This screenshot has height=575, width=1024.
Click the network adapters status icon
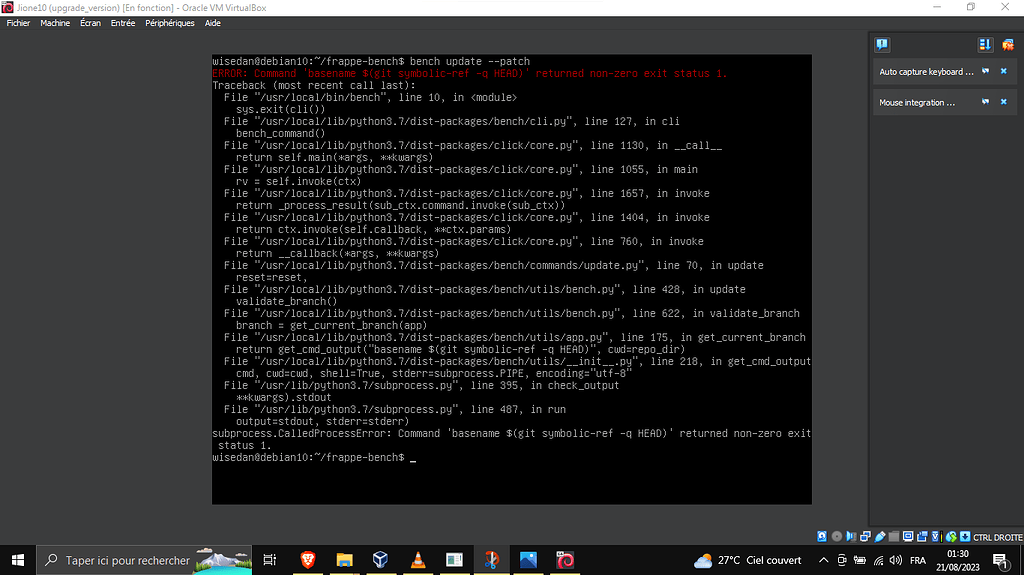coord(865,536)
